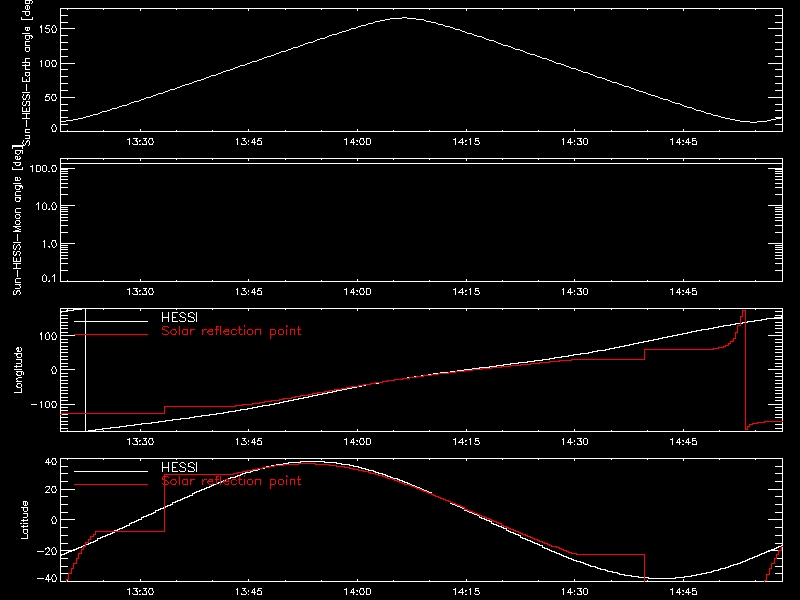
Task: Click the Longitude axis title
Action: pos(18,370)
